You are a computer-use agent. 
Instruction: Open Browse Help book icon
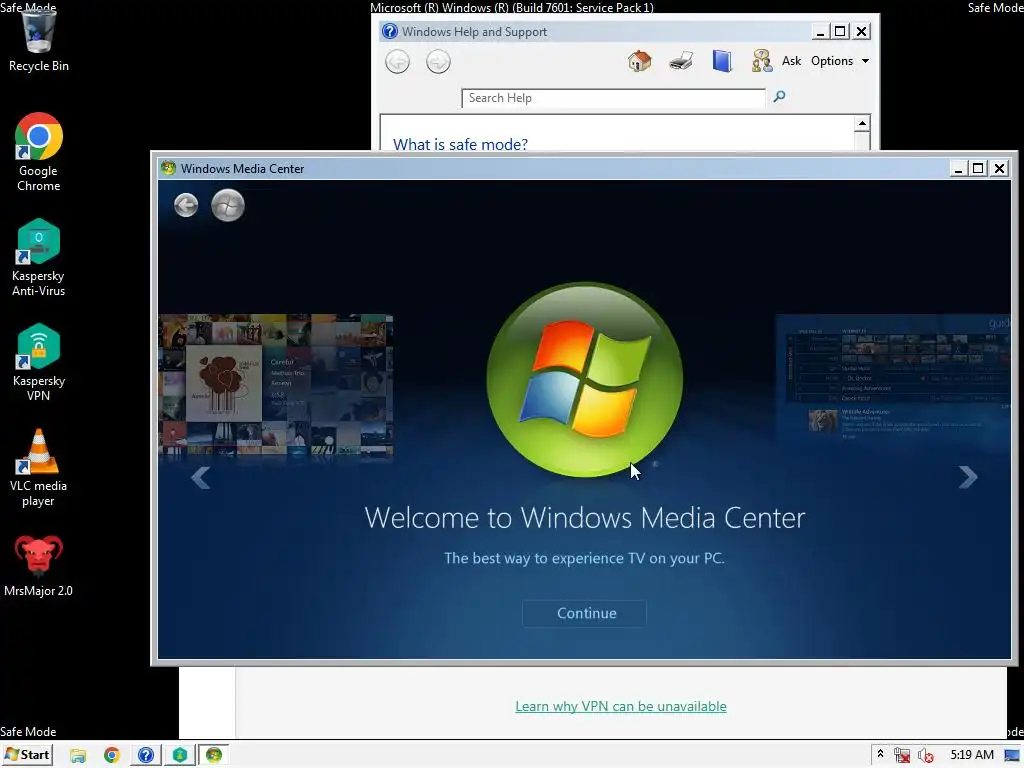tap(722, 61)
